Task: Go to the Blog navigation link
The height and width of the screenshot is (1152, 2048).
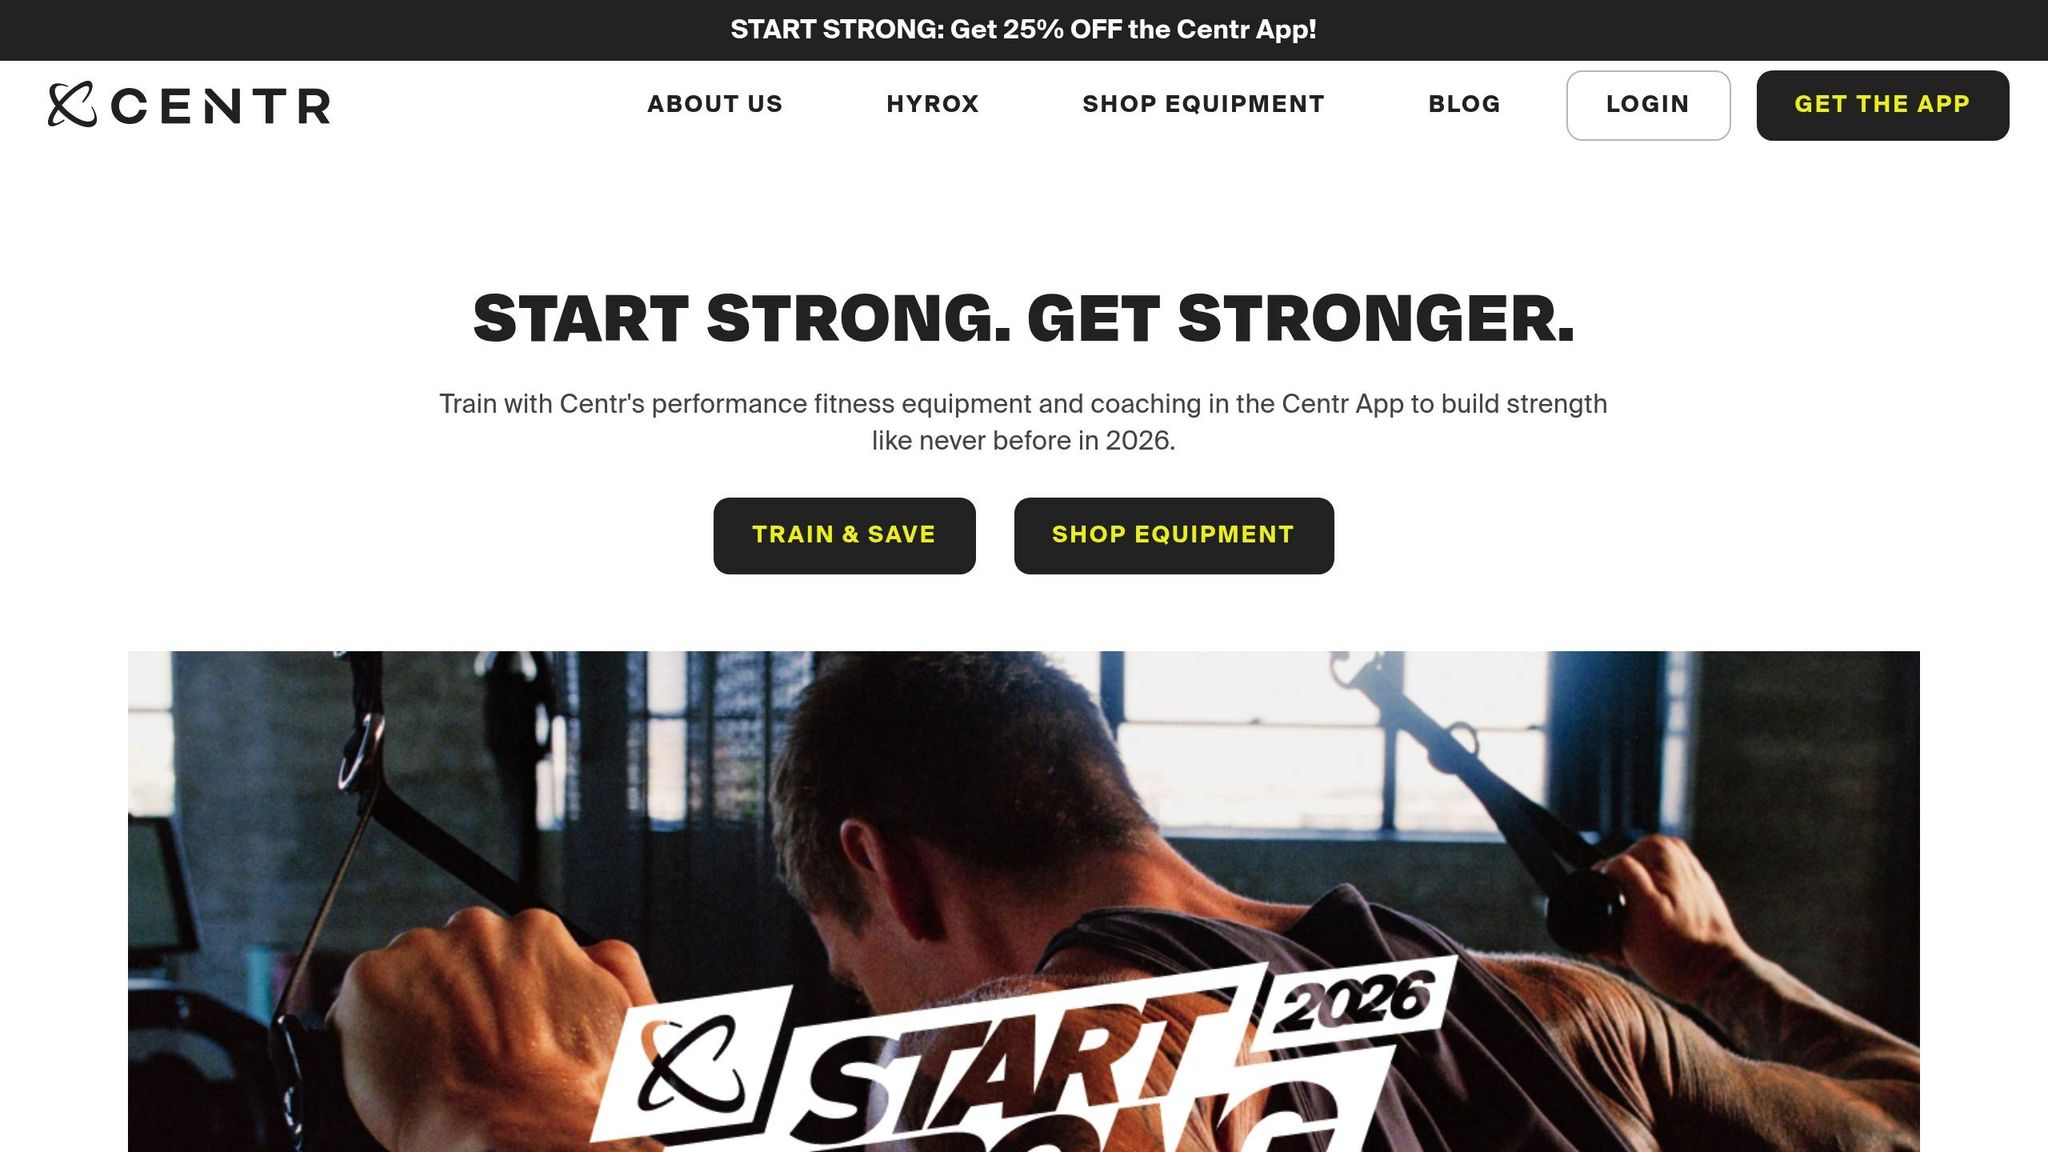Action: [1464, 104]
